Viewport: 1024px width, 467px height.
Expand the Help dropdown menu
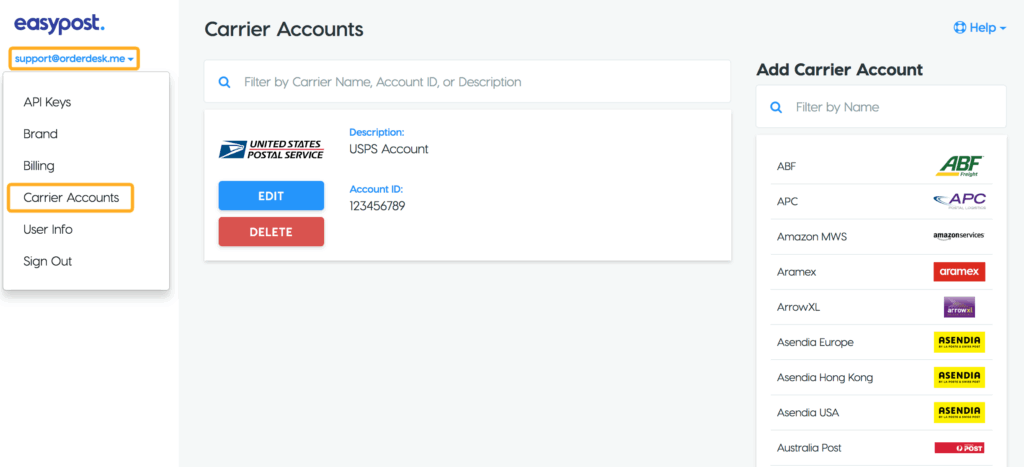[x=980, y=28]
